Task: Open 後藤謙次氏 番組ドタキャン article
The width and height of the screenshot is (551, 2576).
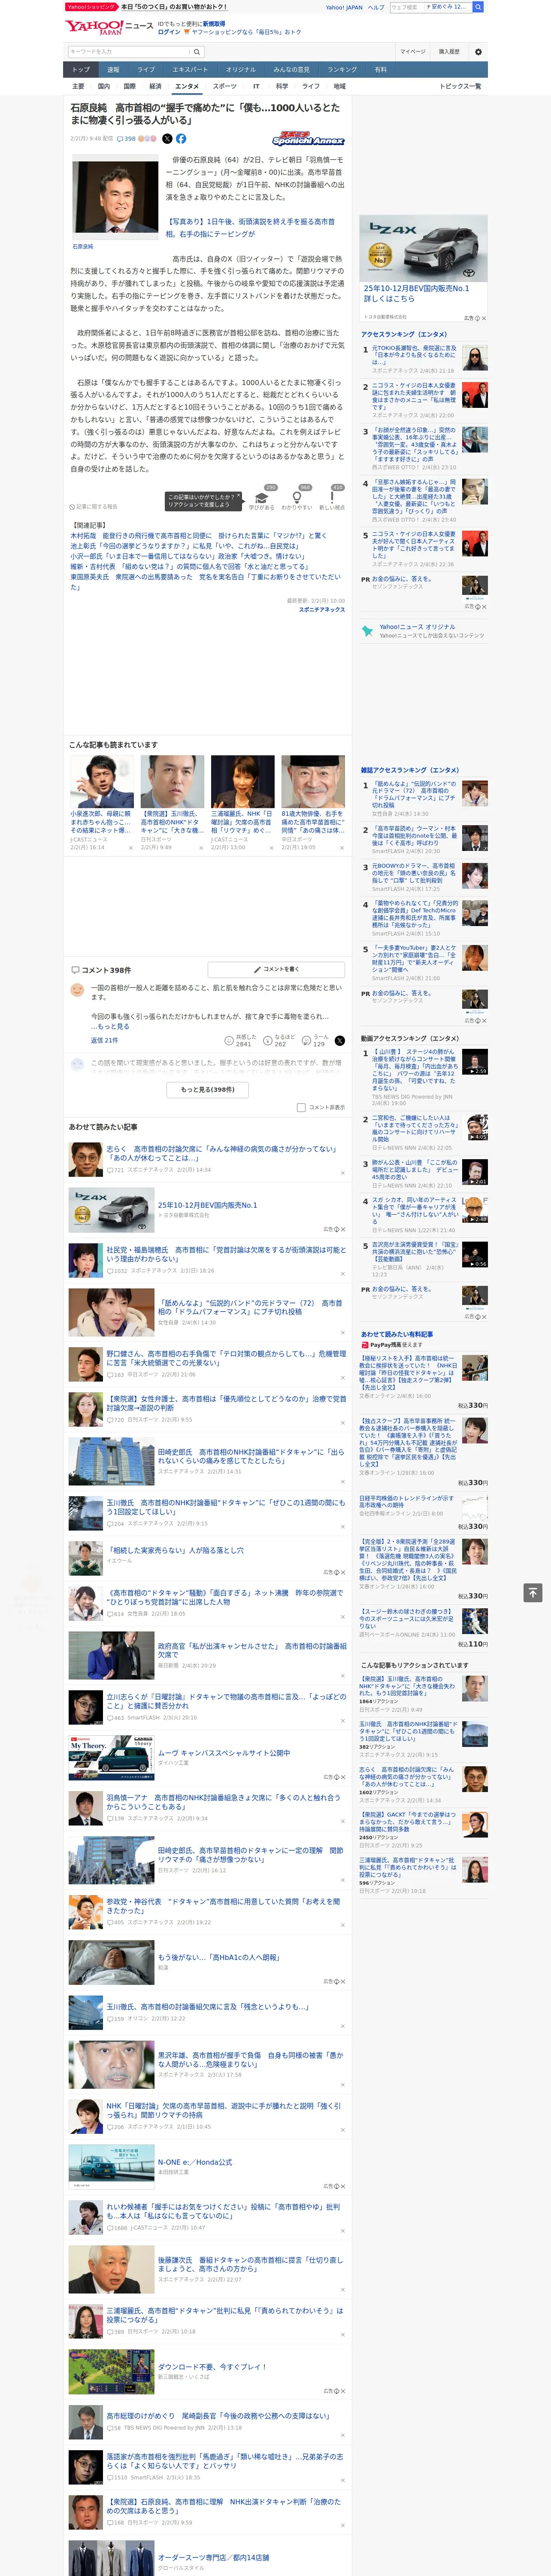Action: pyautogui.click(x=251, y=2264)
